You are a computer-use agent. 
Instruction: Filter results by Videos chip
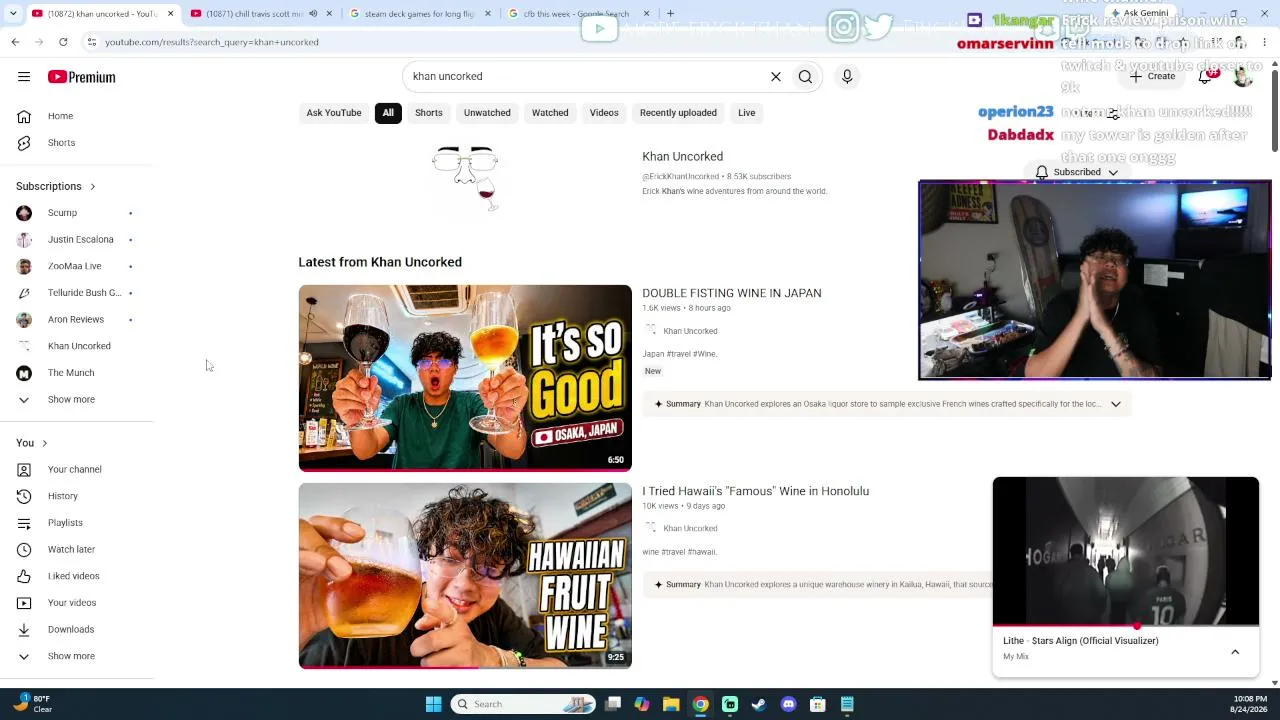(x=604, y=113)
